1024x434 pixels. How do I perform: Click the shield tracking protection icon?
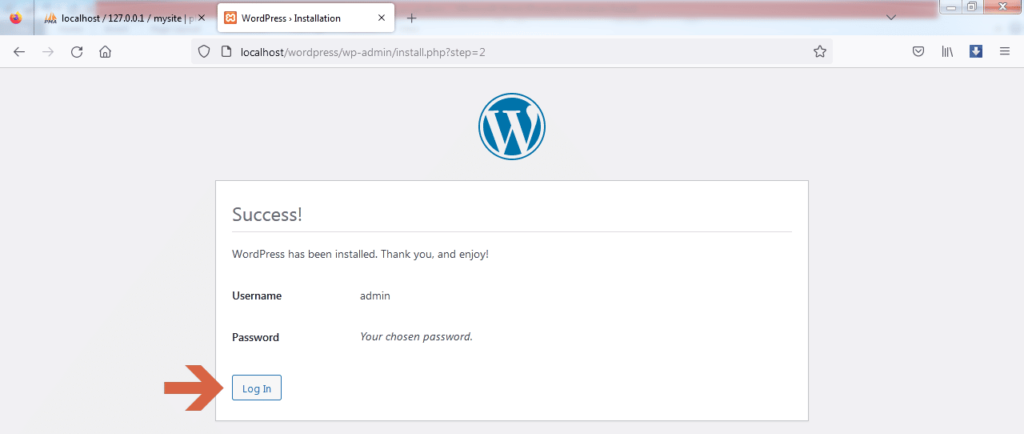click(204, 52)
